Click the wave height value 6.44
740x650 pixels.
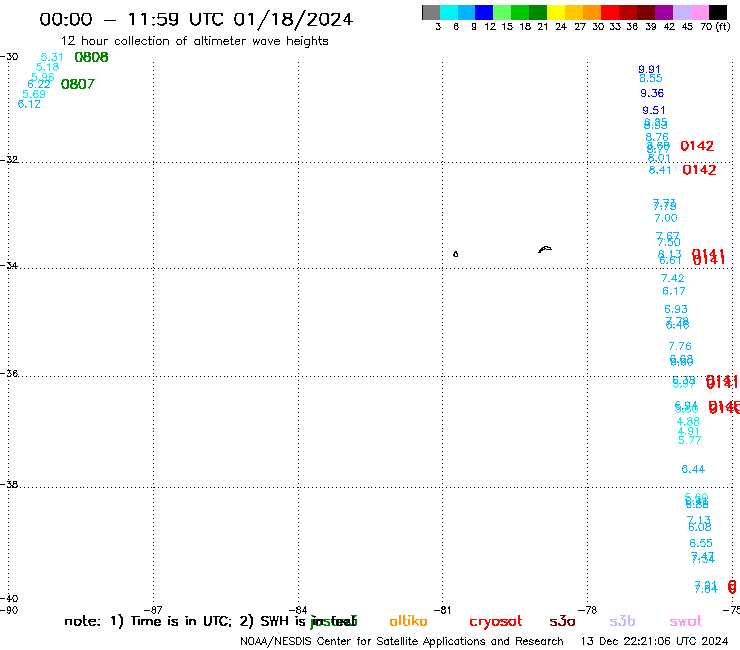tap(693, 469)
